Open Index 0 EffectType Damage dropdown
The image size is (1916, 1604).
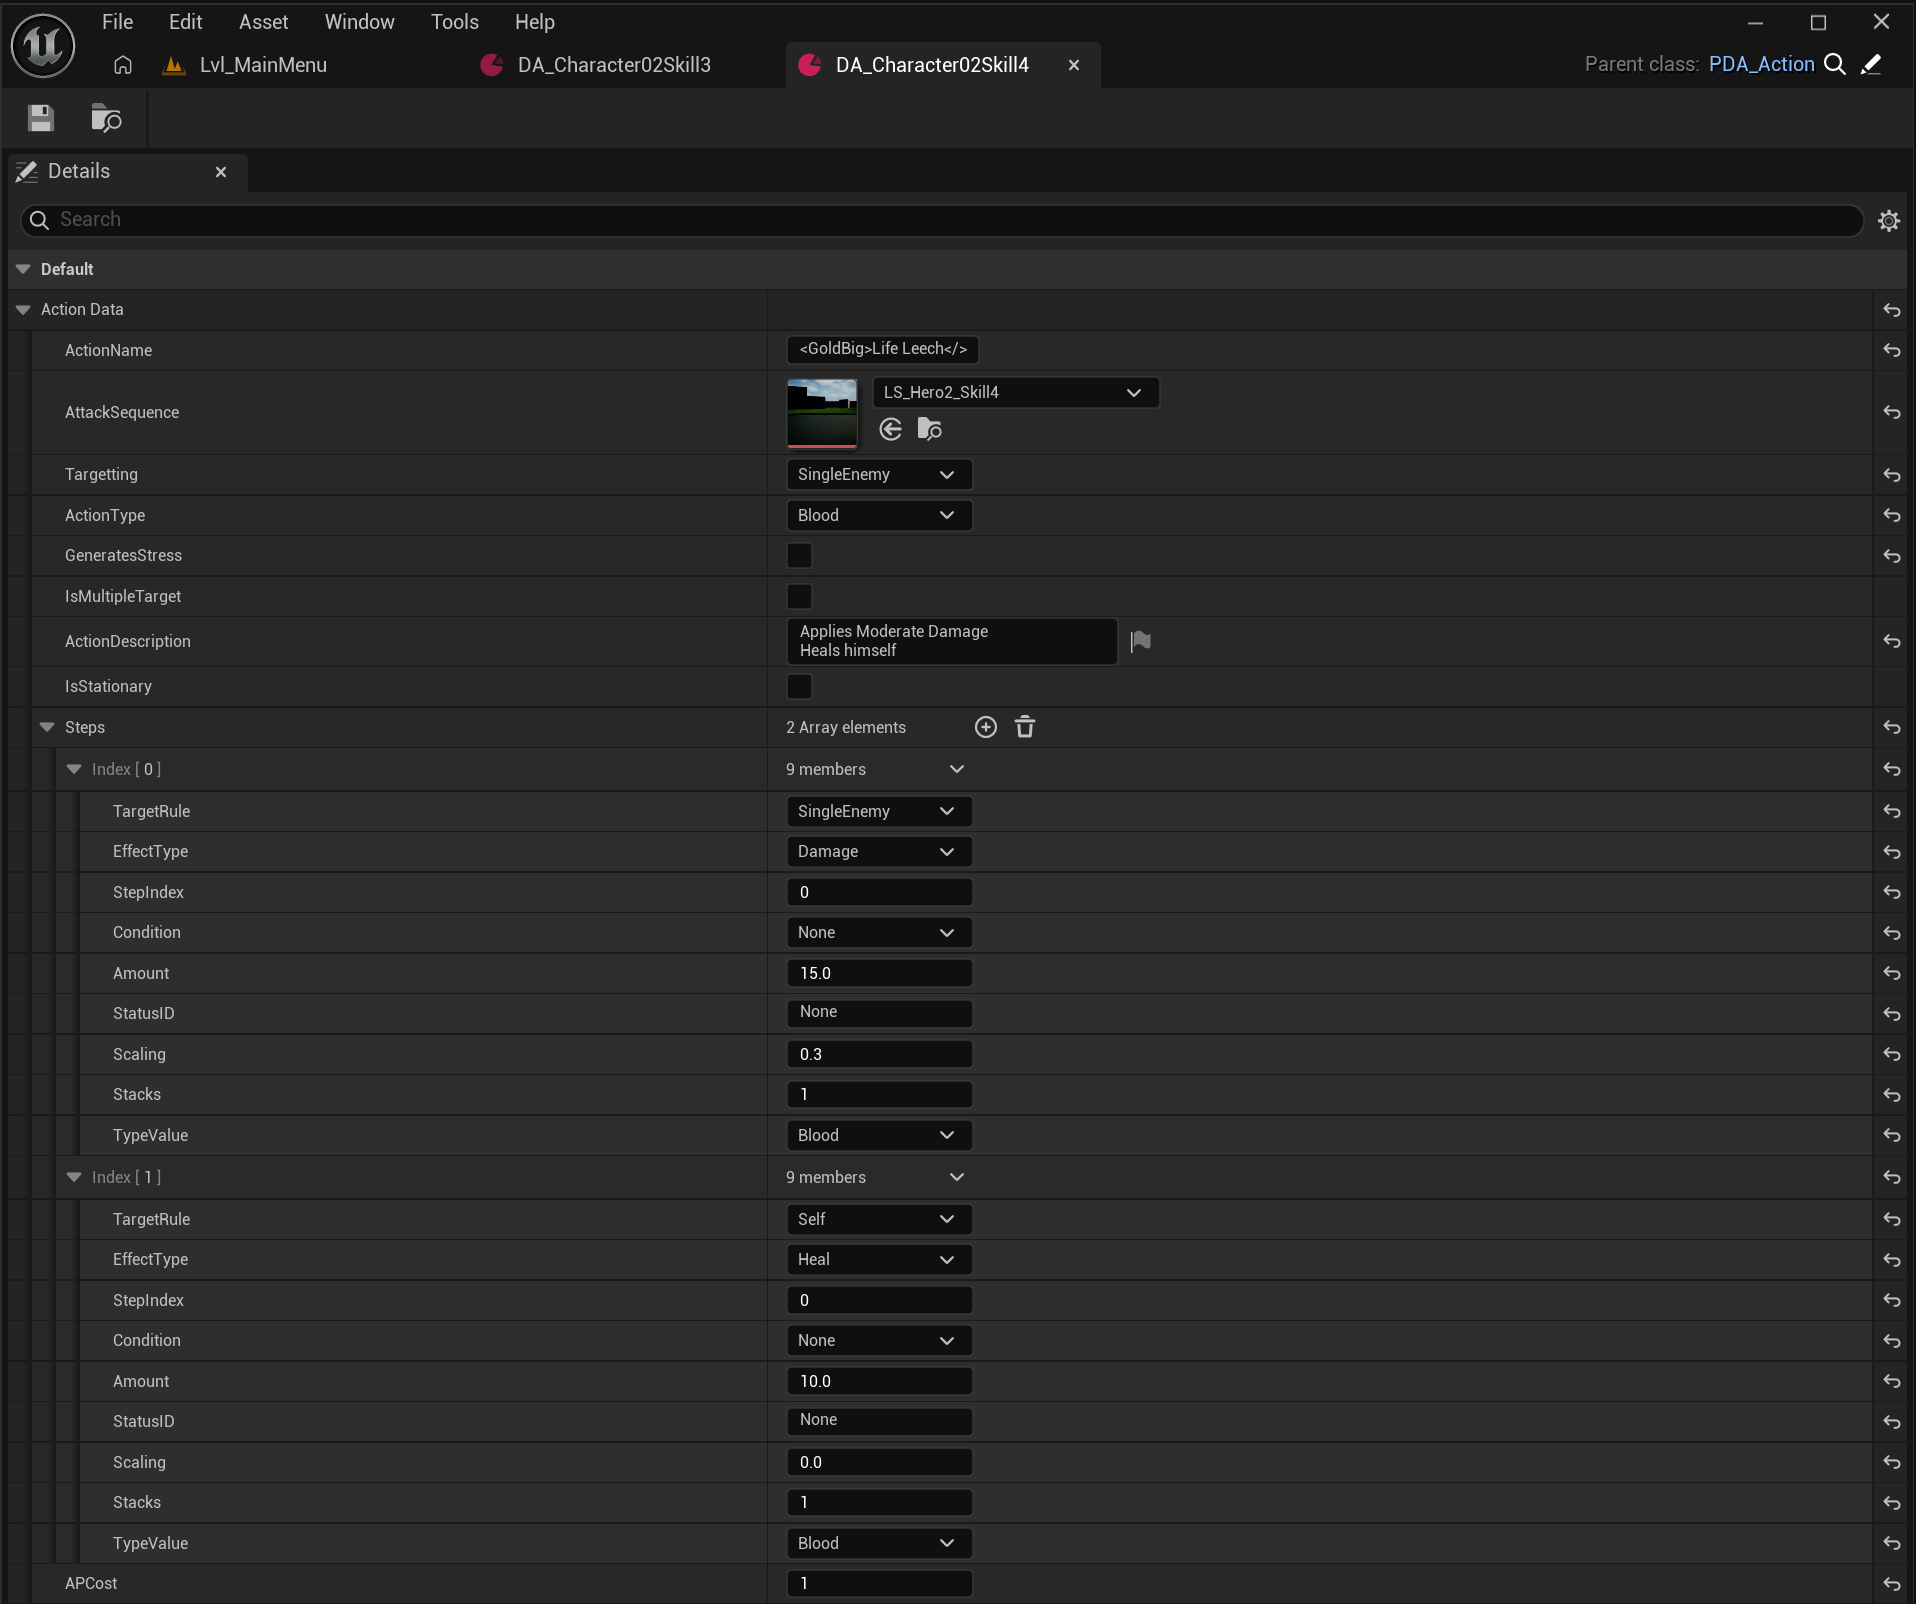tap(879, 851)
